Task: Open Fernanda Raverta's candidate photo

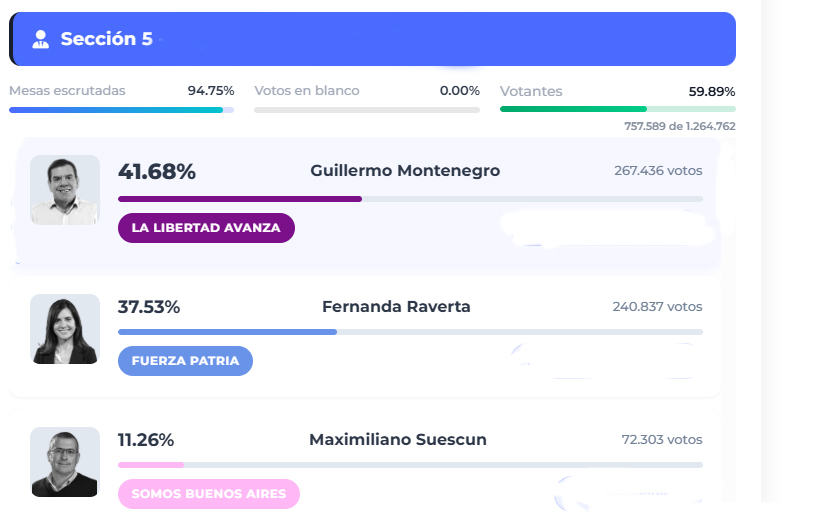Action: 65,329
